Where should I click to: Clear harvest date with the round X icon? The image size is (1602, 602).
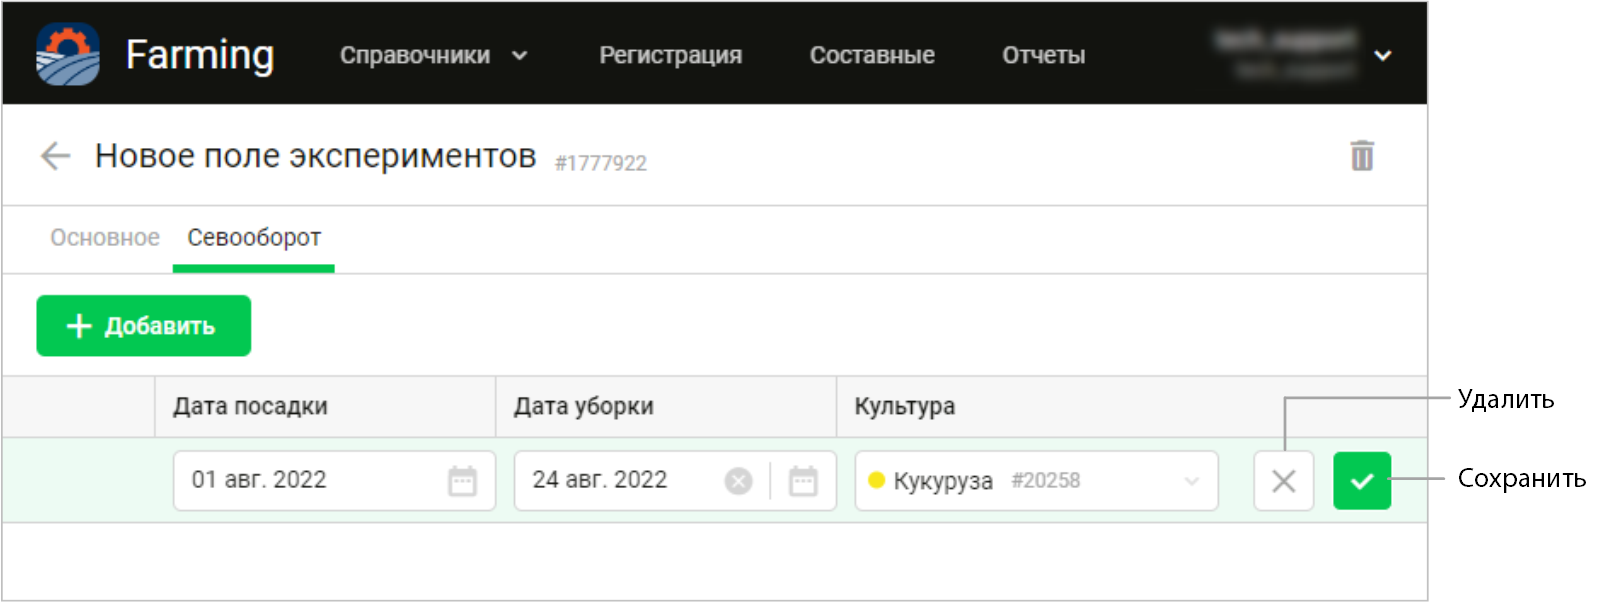coord(738,481)
